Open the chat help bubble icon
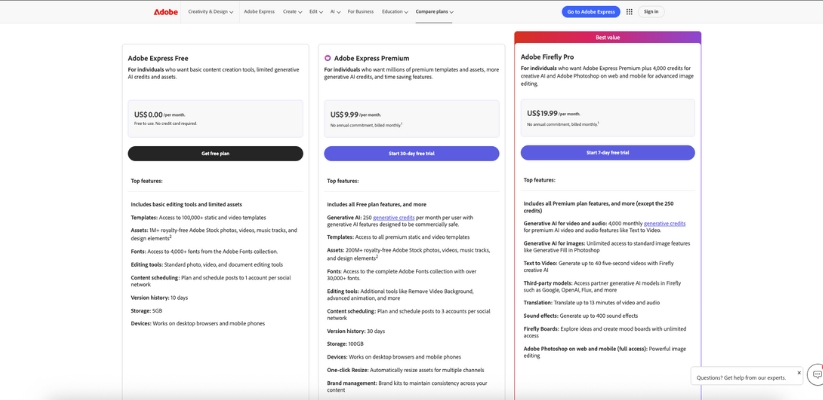823x400 pixels. (x=817, y=374)
